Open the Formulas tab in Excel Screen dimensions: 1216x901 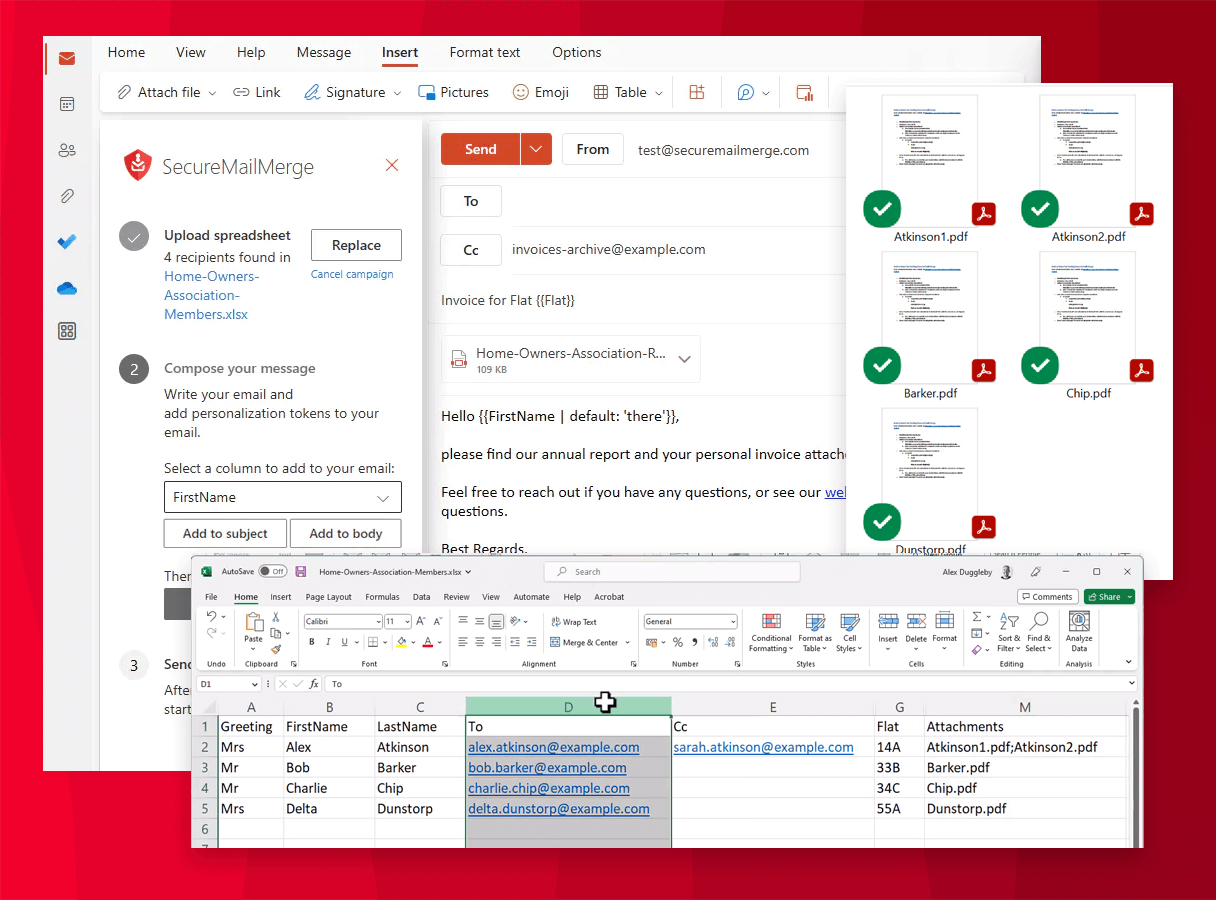coord(382,597)
